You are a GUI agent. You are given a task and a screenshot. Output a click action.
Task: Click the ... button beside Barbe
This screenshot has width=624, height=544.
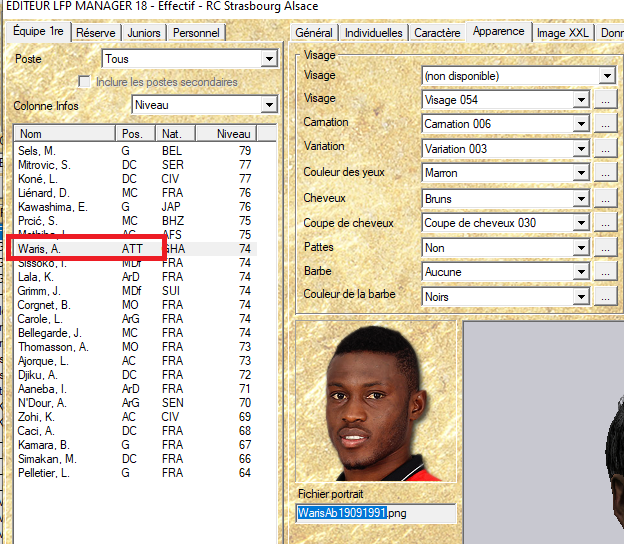click(x=605, y=272)
